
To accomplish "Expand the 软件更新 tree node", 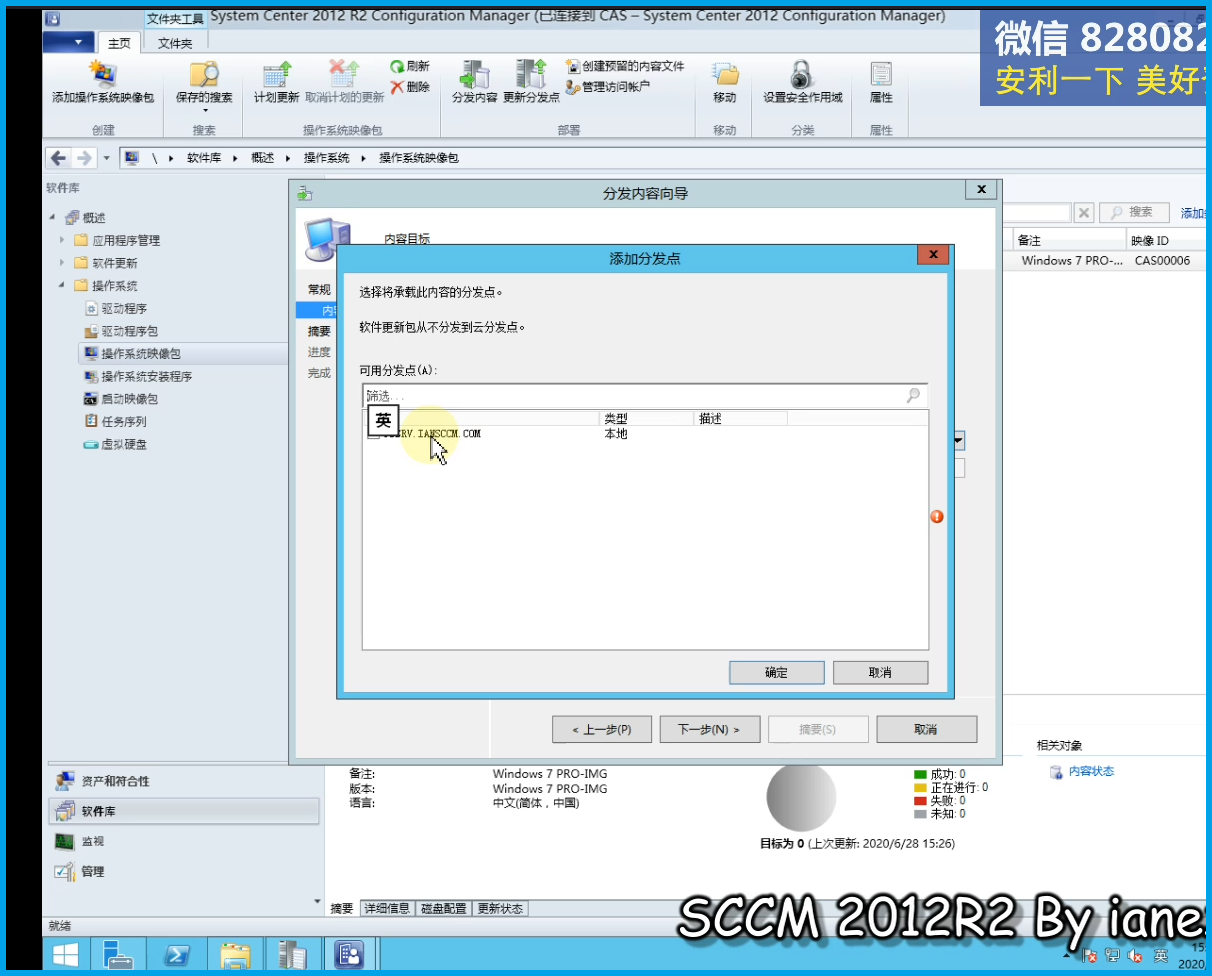I will (62, 263).
